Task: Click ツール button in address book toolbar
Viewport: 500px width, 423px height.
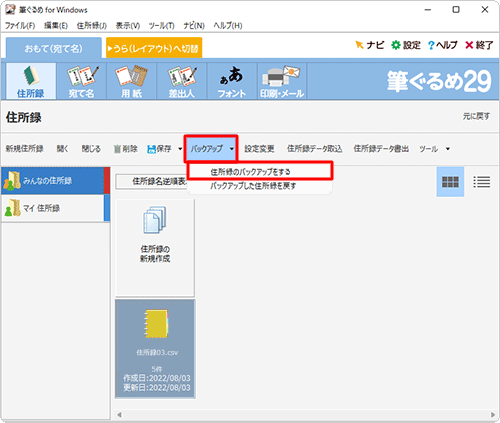Action: 429,149
